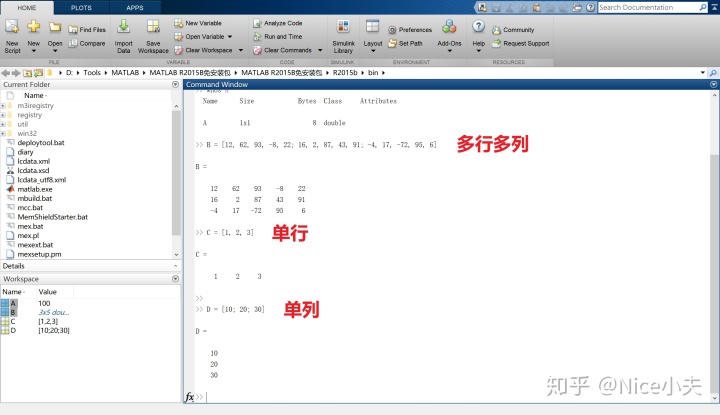Click the Current Folder vertical scrollbar

click(176, 173)
